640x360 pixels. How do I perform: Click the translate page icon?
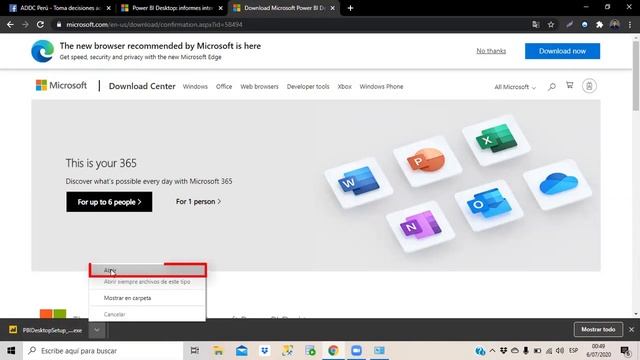point(536,24)
